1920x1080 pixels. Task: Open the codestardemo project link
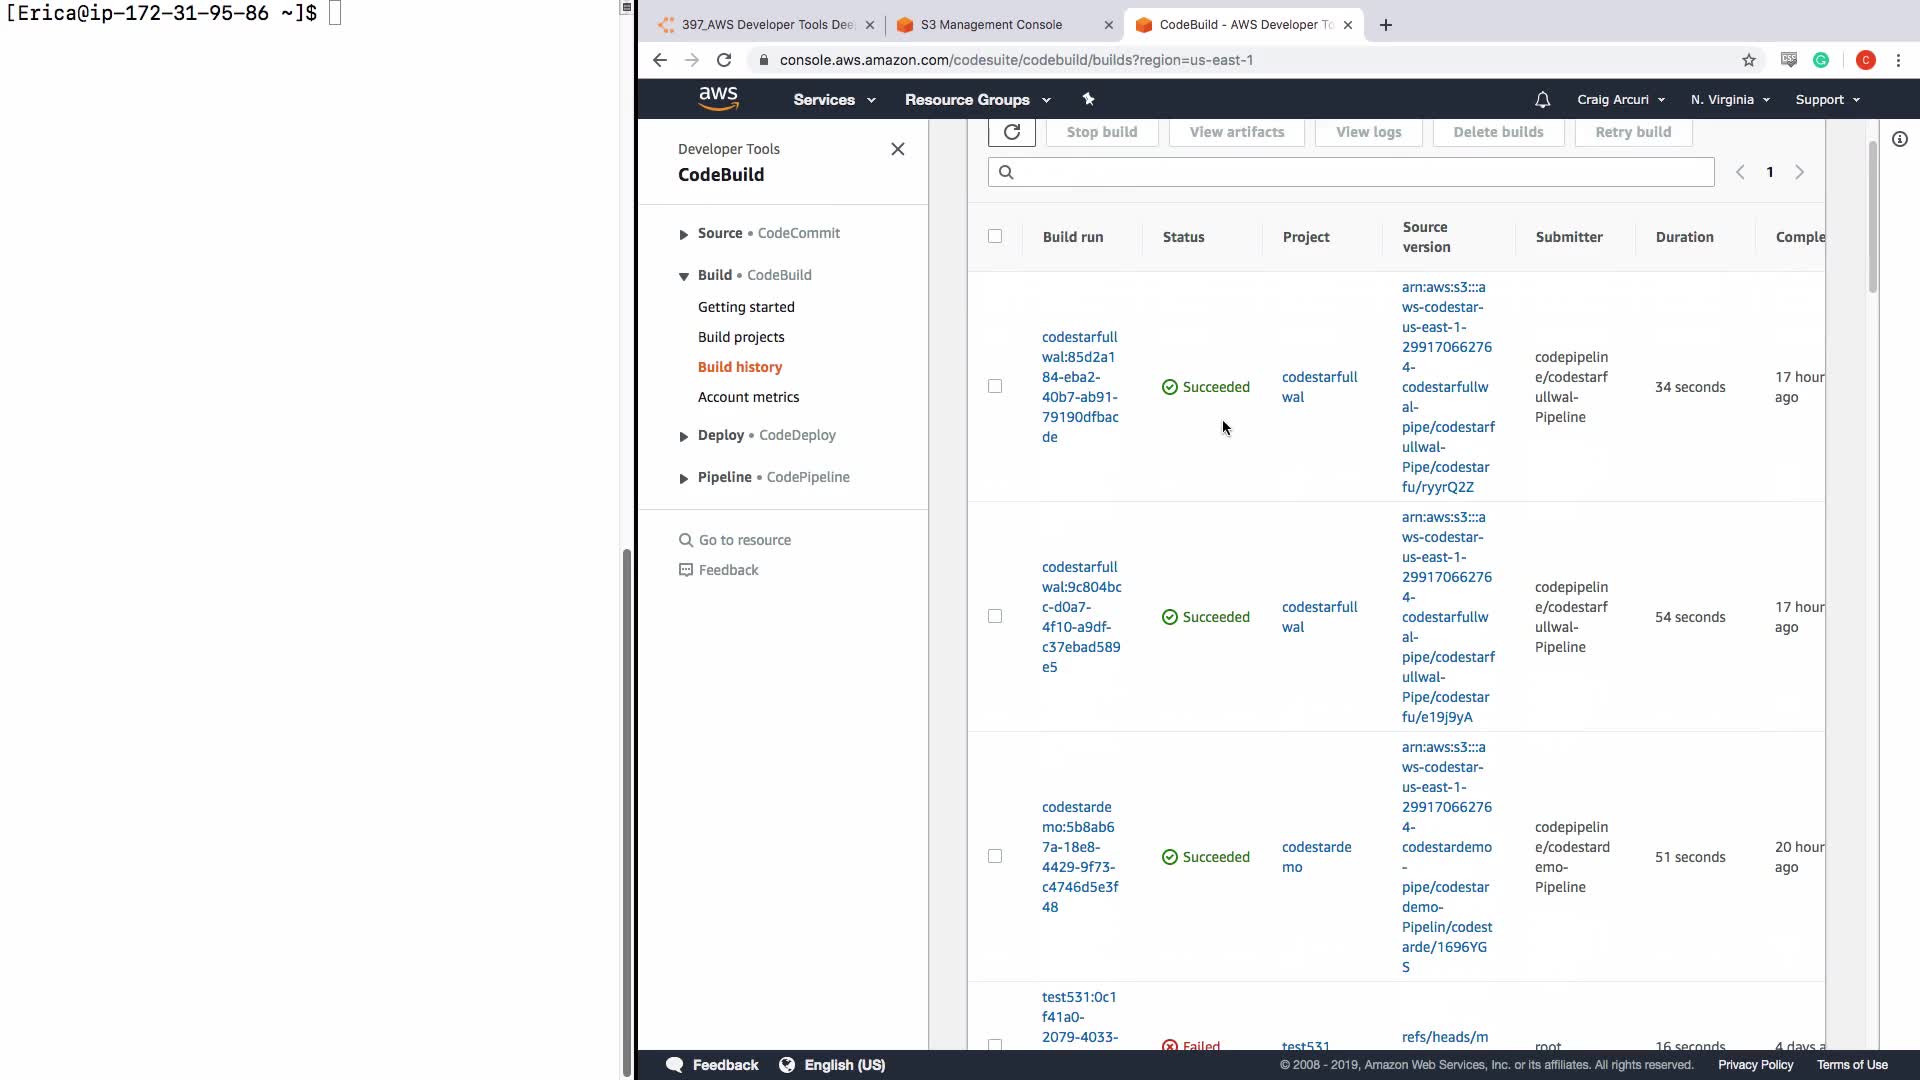point(1315,857)
